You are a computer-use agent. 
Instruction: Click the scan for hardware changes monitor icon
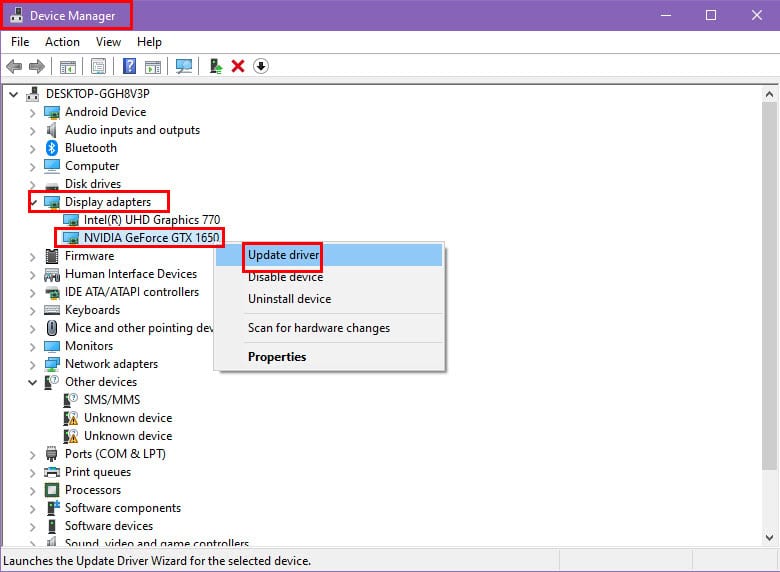(184, 66)
